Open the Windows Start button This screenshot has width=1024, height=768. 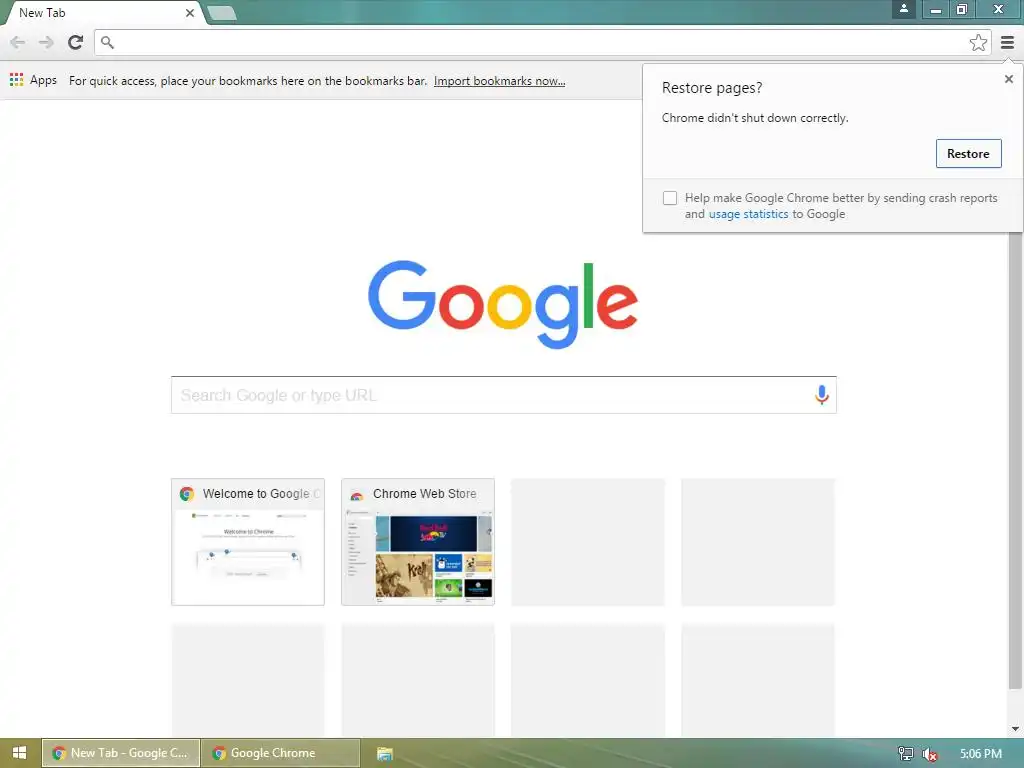click(20, 753)
